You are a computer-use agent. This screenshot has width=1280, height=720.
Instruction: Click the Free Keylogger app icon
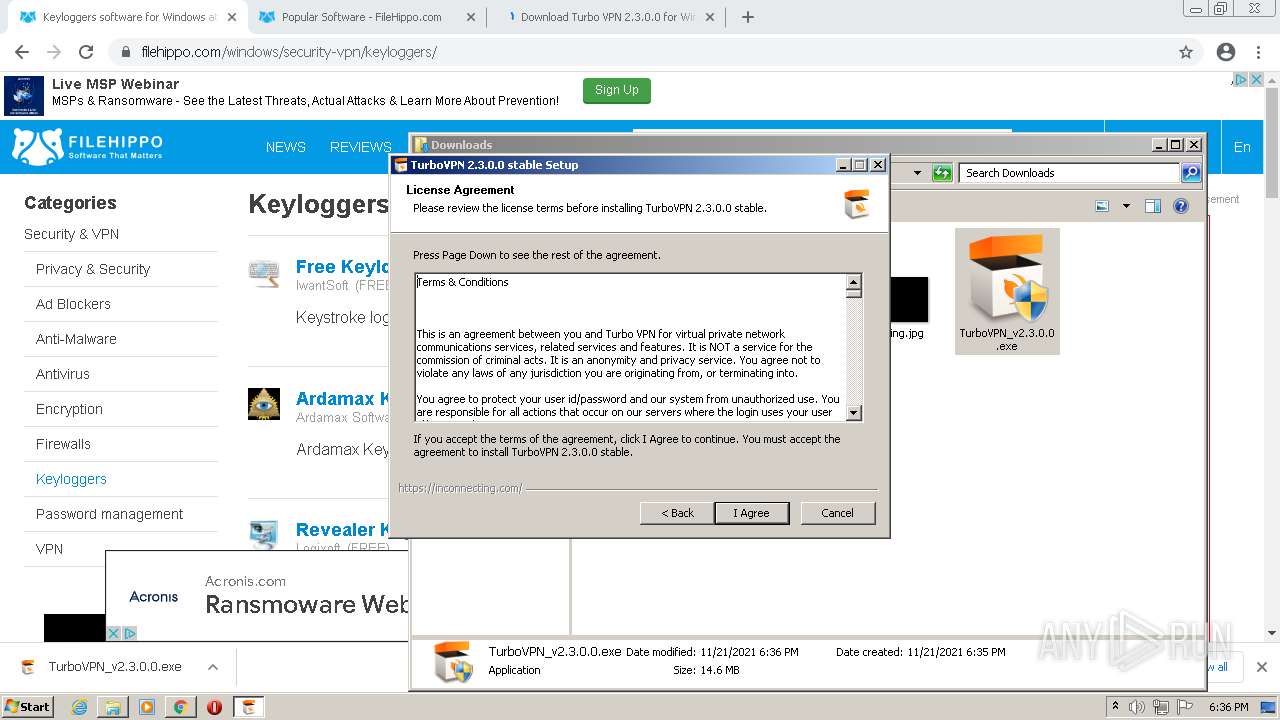tap(264, 273)
